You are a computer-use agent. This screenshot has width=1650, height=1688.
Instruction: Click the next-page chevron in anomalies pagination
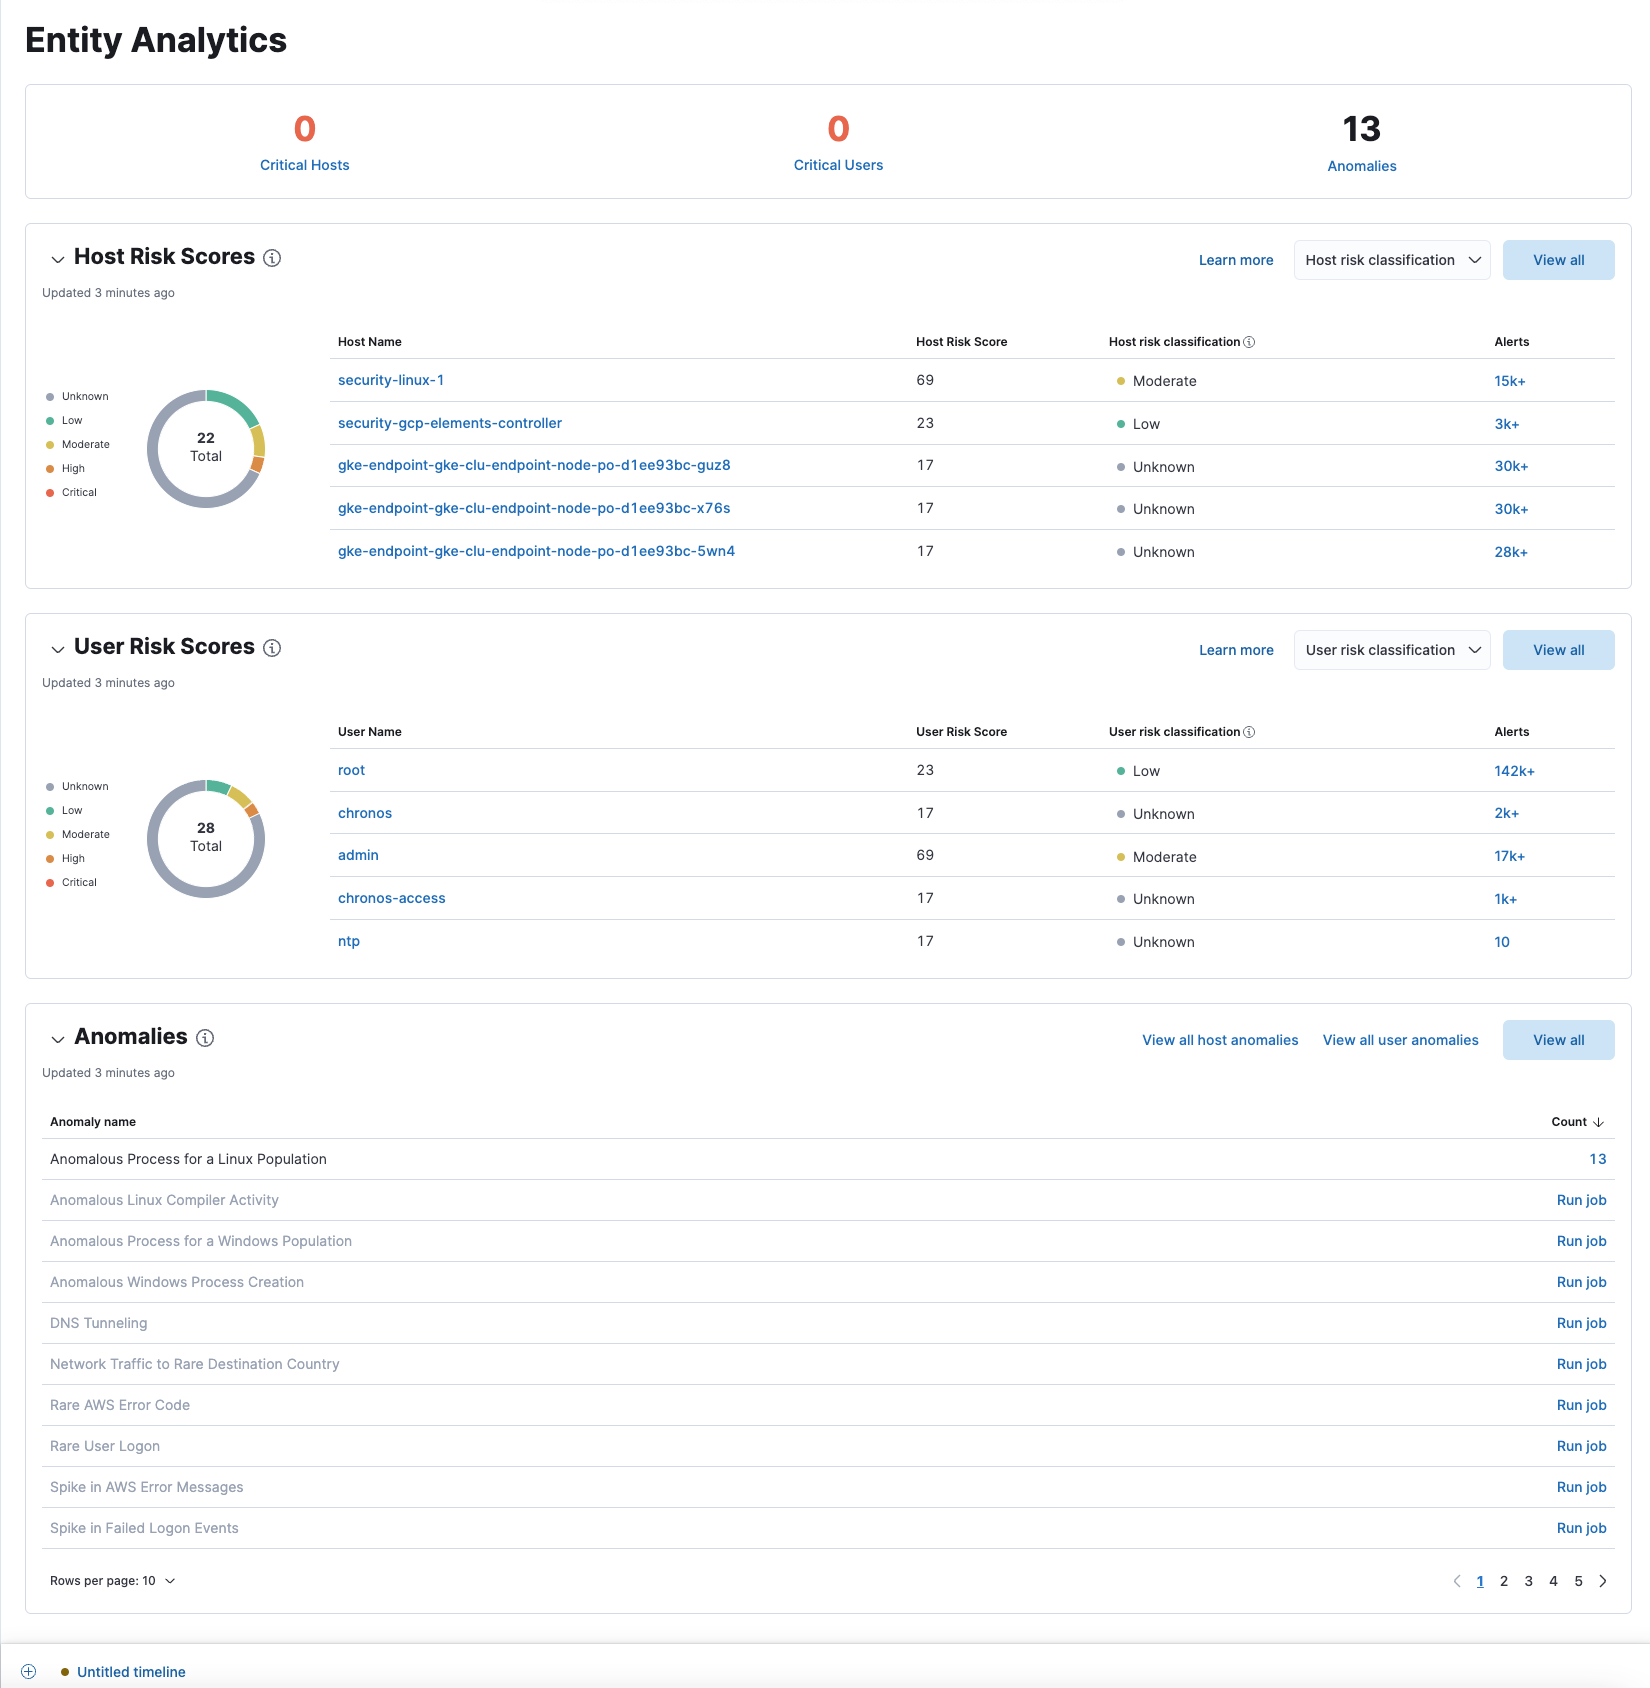1603,1581
